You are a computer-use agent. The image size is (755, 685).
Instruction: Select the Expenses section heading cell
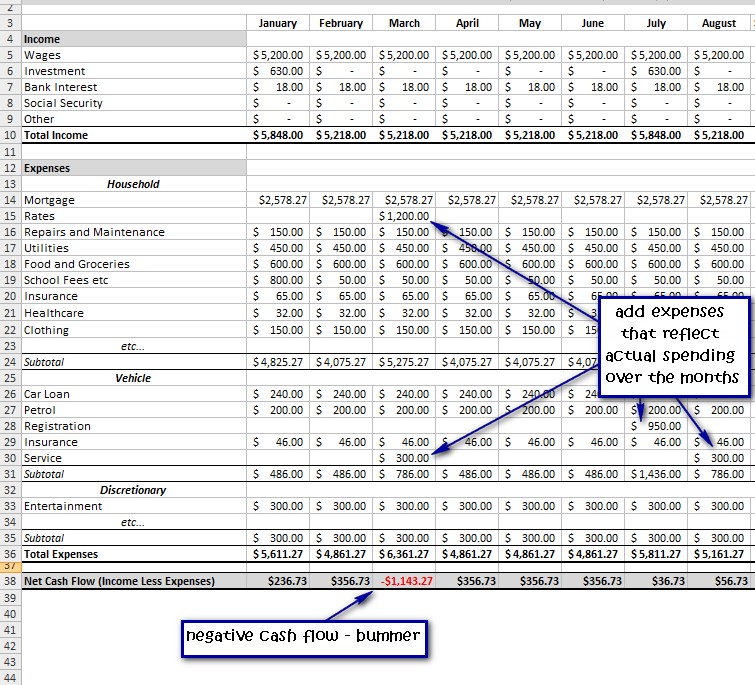(x=134, y=168)
